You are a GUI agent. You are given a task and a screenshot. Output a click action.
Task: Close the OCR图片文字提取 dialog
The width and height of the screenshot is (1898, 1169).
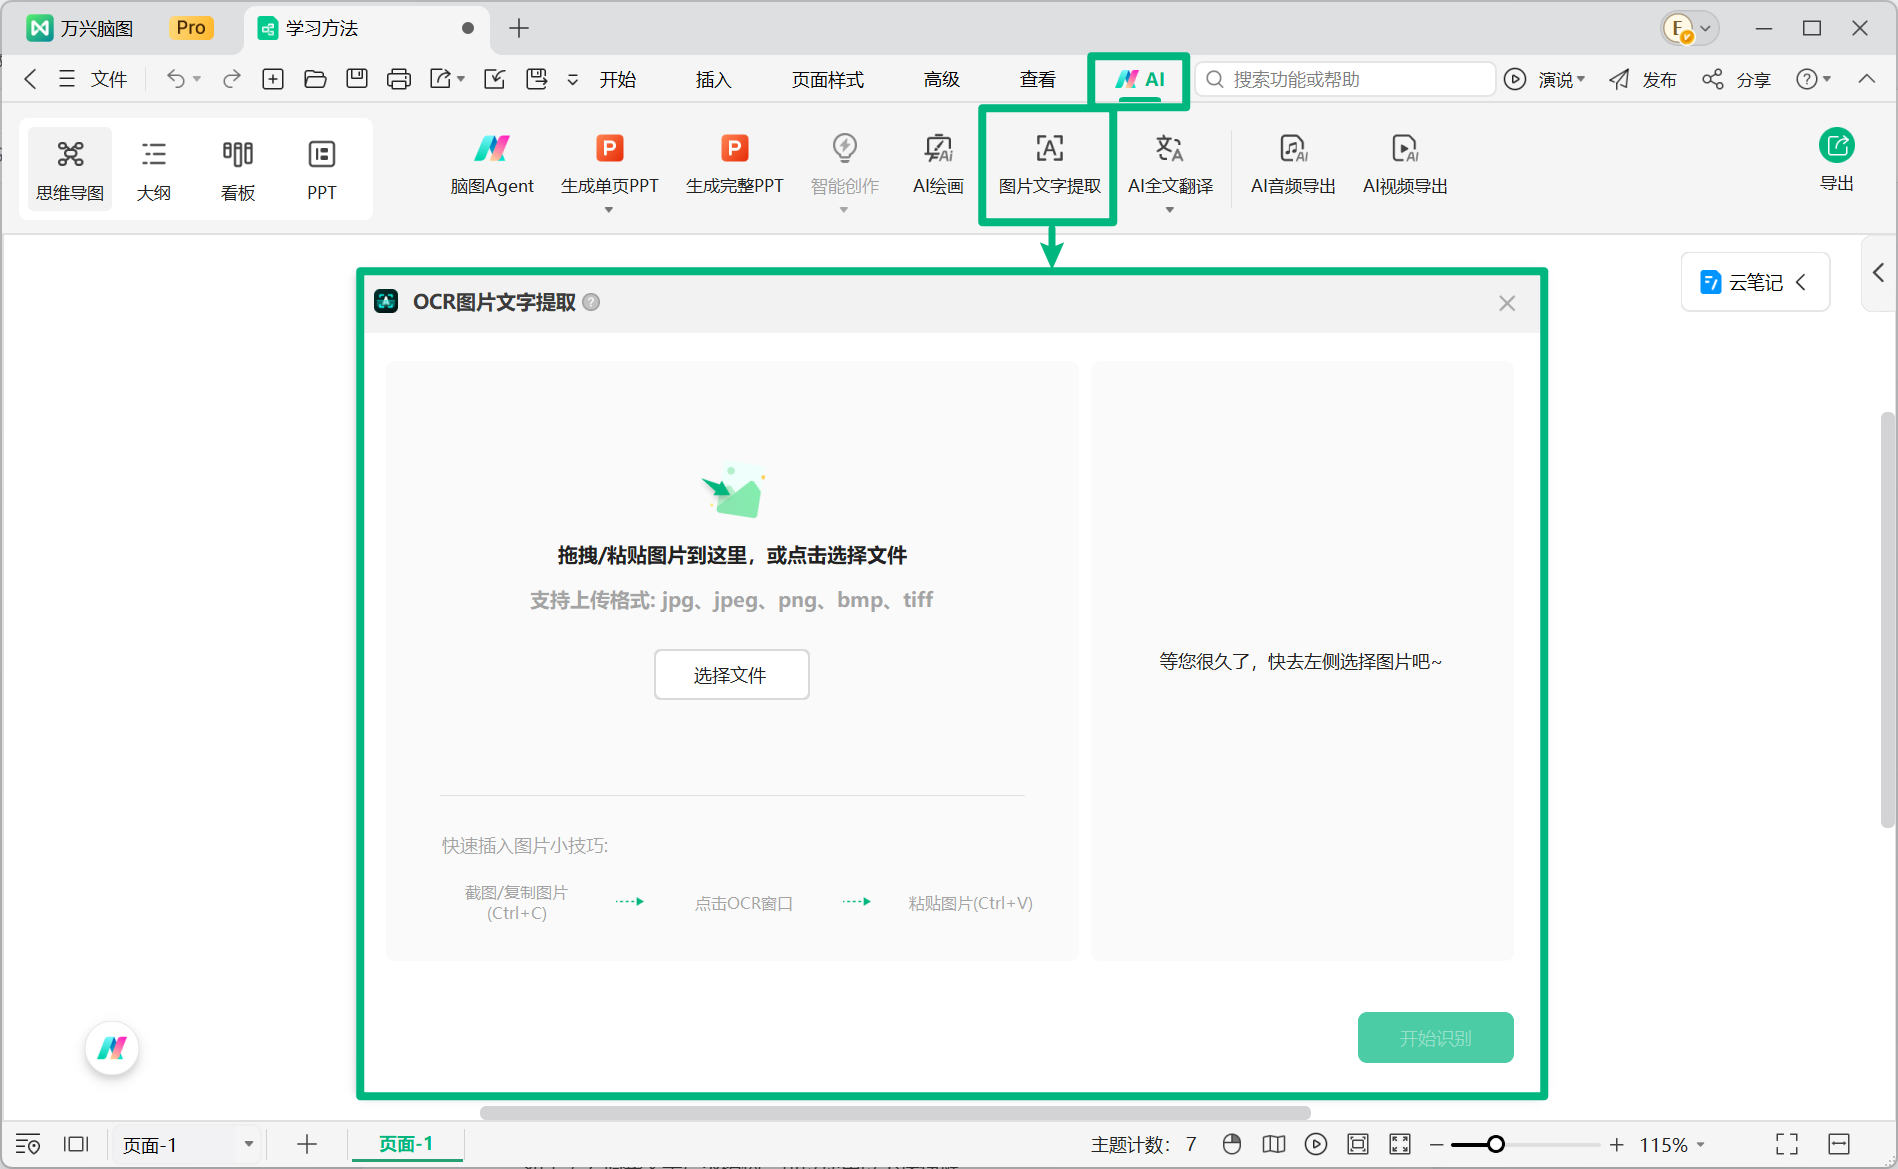pyautogui.click(x=1507, y=303)
